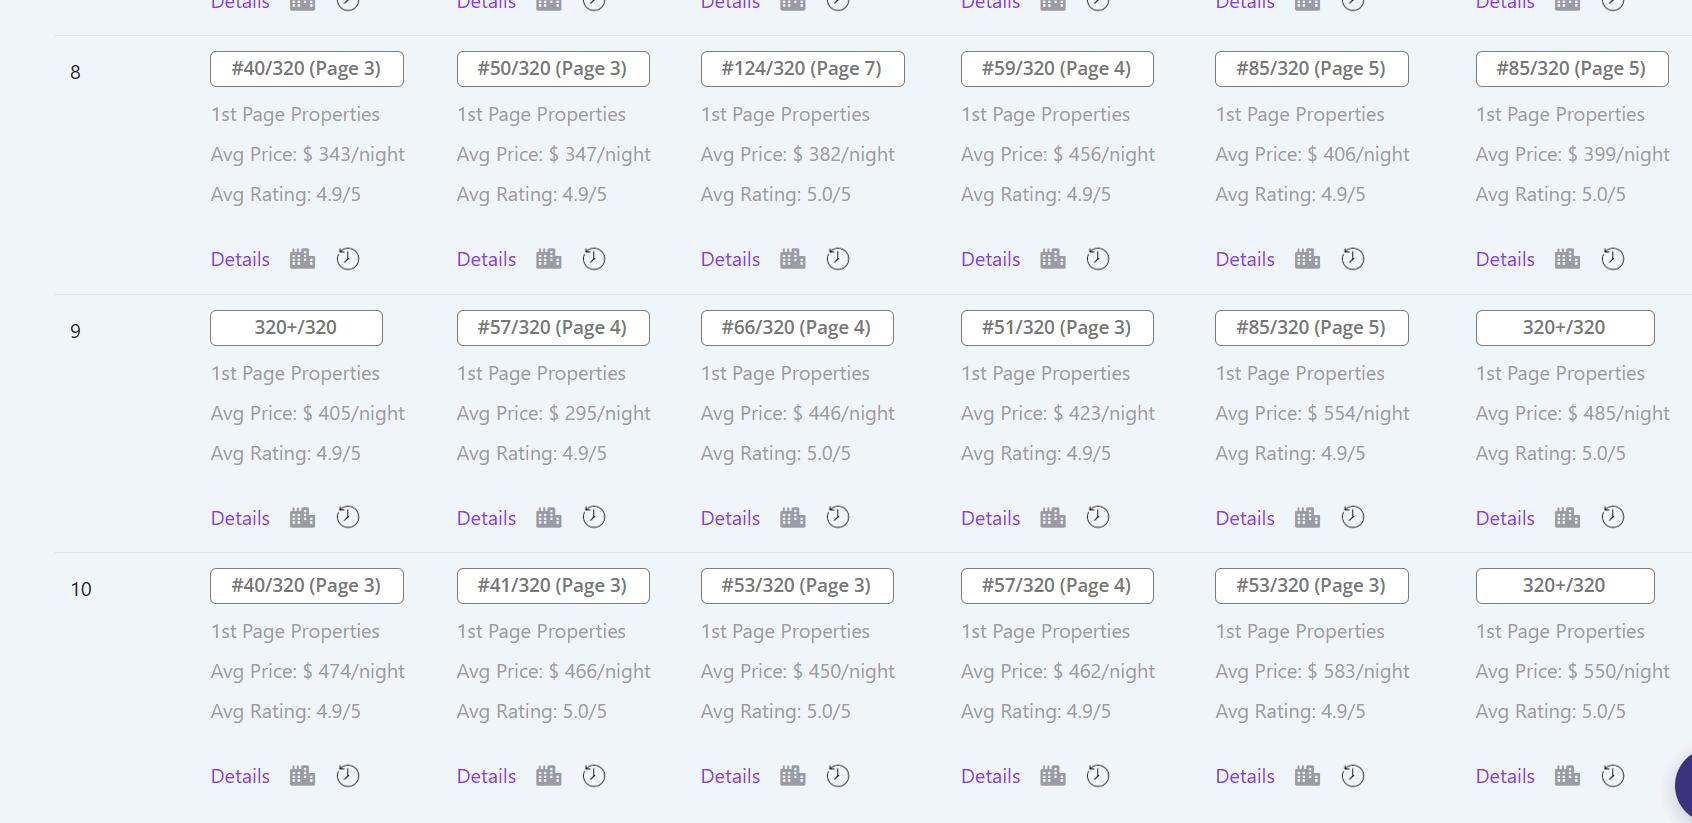Click the clock icon in the $583/night cell
This screenshot has height=823, width=1692.
(x=1353, y=776)
